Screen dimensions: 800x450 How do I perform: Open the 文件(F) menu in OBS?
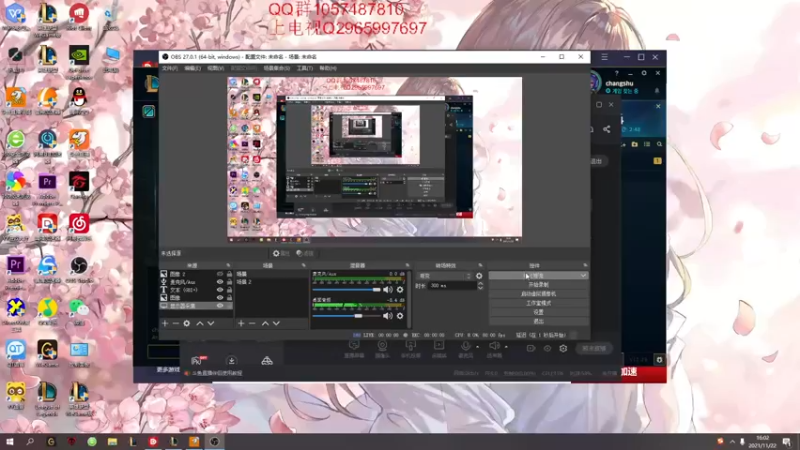[x=169, y=68]
